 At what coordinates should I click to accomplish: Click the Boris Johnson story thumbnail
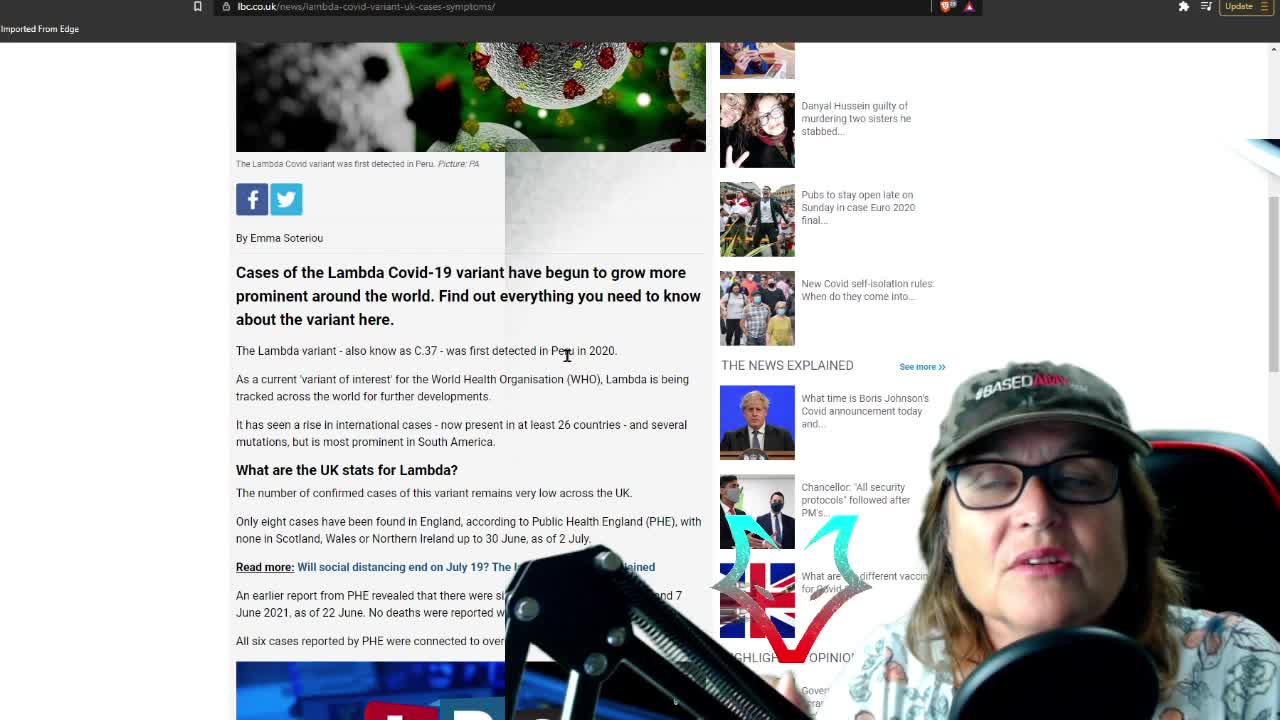pyautogui.click(x=757, y=422)
